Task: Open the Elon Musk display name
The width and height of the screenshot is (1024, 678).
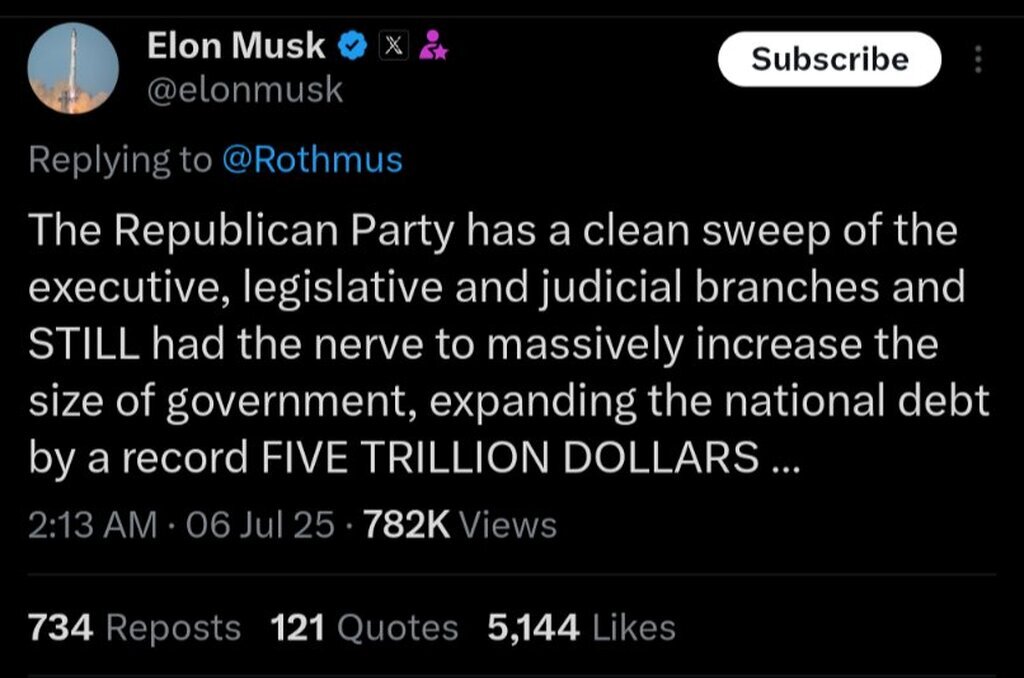Action: [236, 45]
